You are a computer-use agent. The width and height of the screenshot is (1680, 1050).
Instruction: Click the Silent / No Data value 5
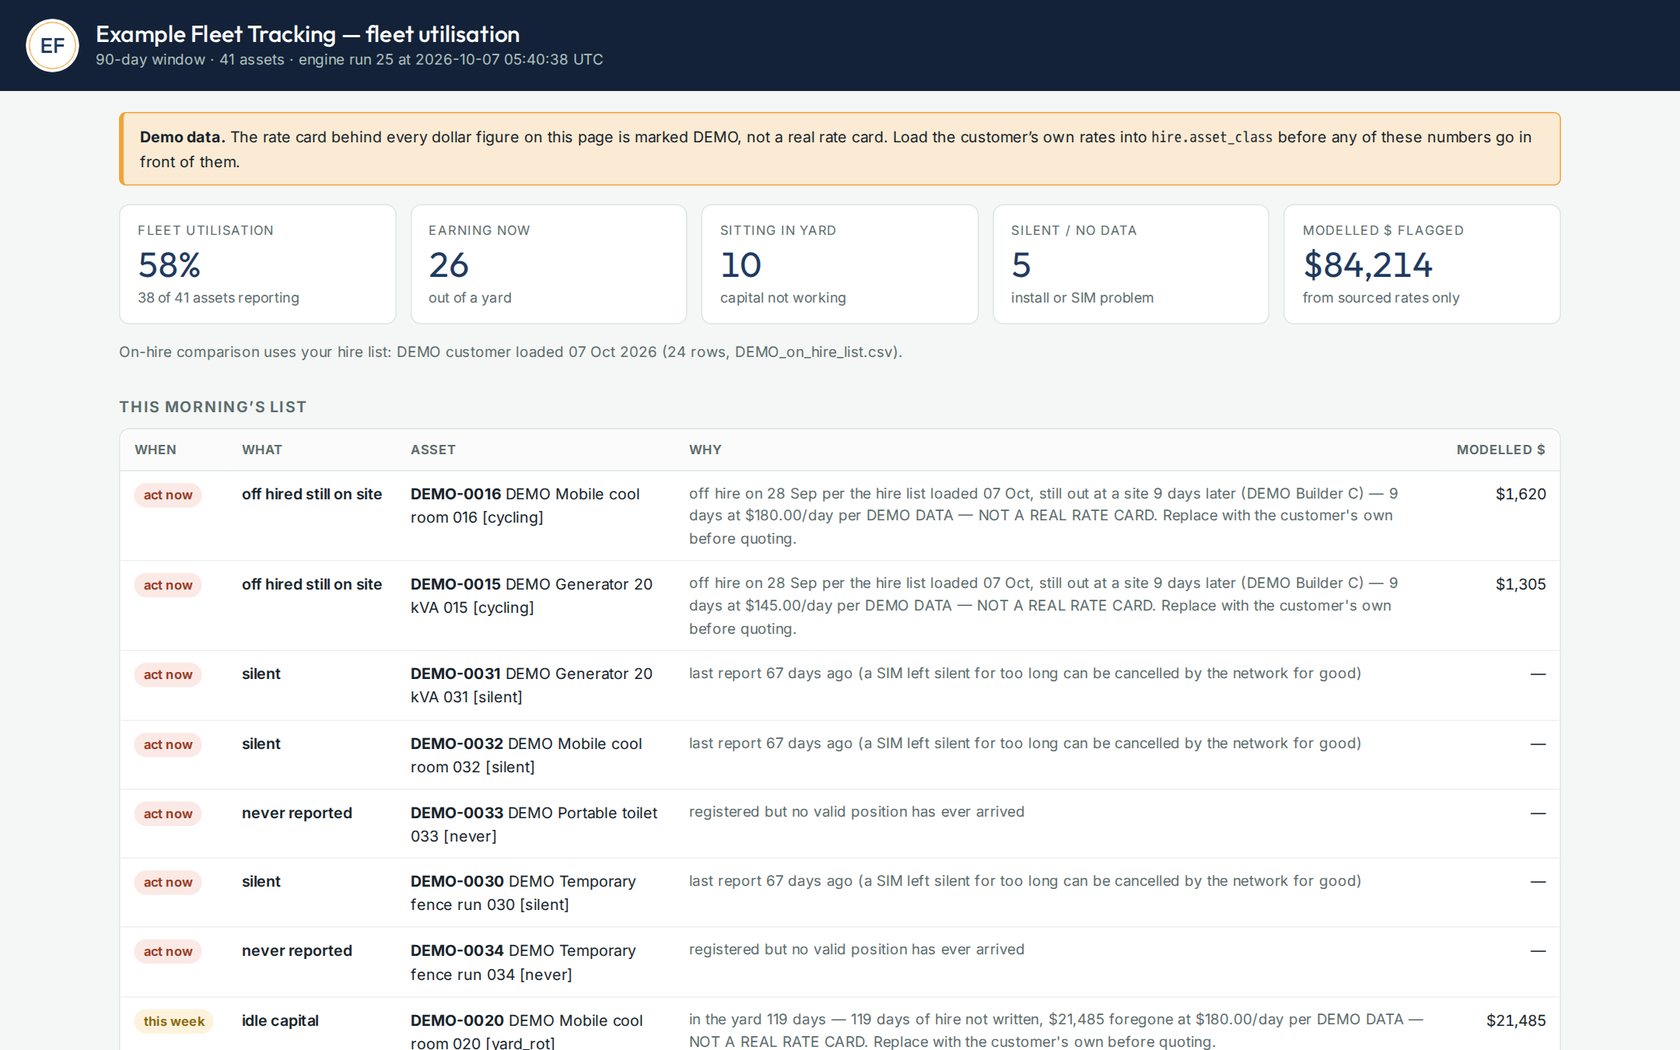tap(1021, 265)
